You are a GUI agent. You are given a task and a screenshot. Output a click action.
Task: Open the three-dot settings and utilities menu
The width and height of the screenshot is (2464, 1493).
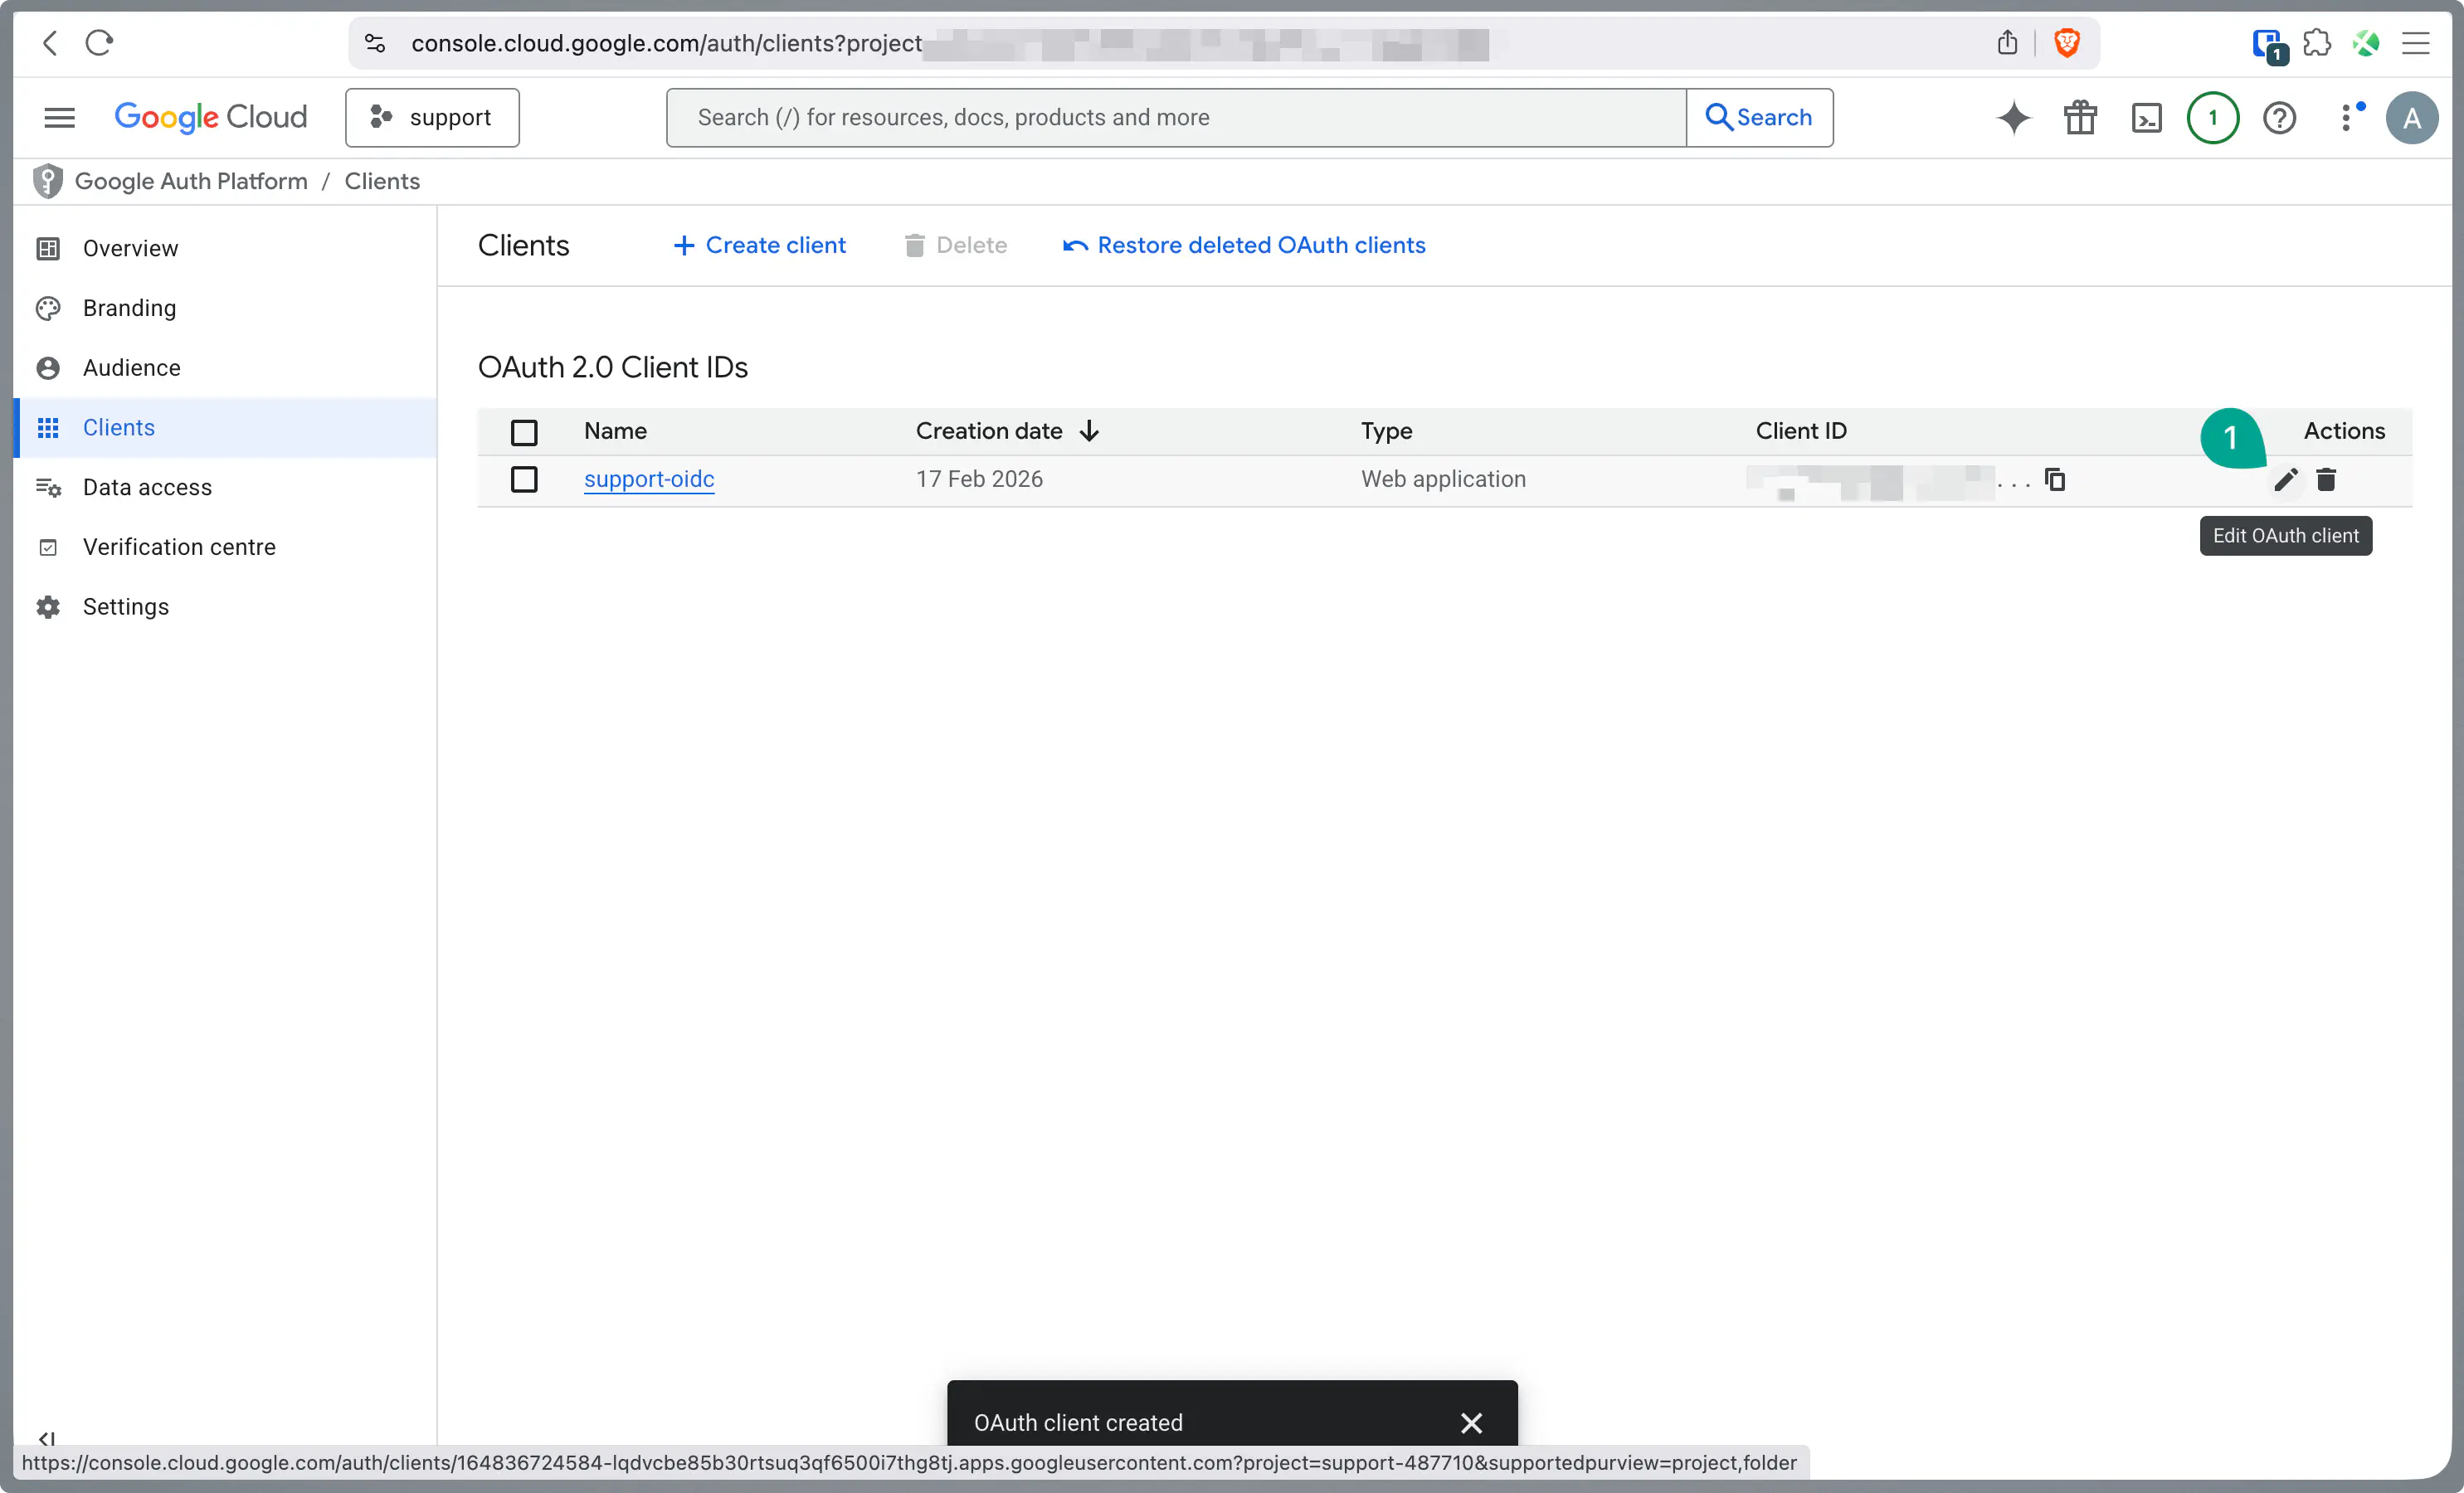[x=2346, y=118]
